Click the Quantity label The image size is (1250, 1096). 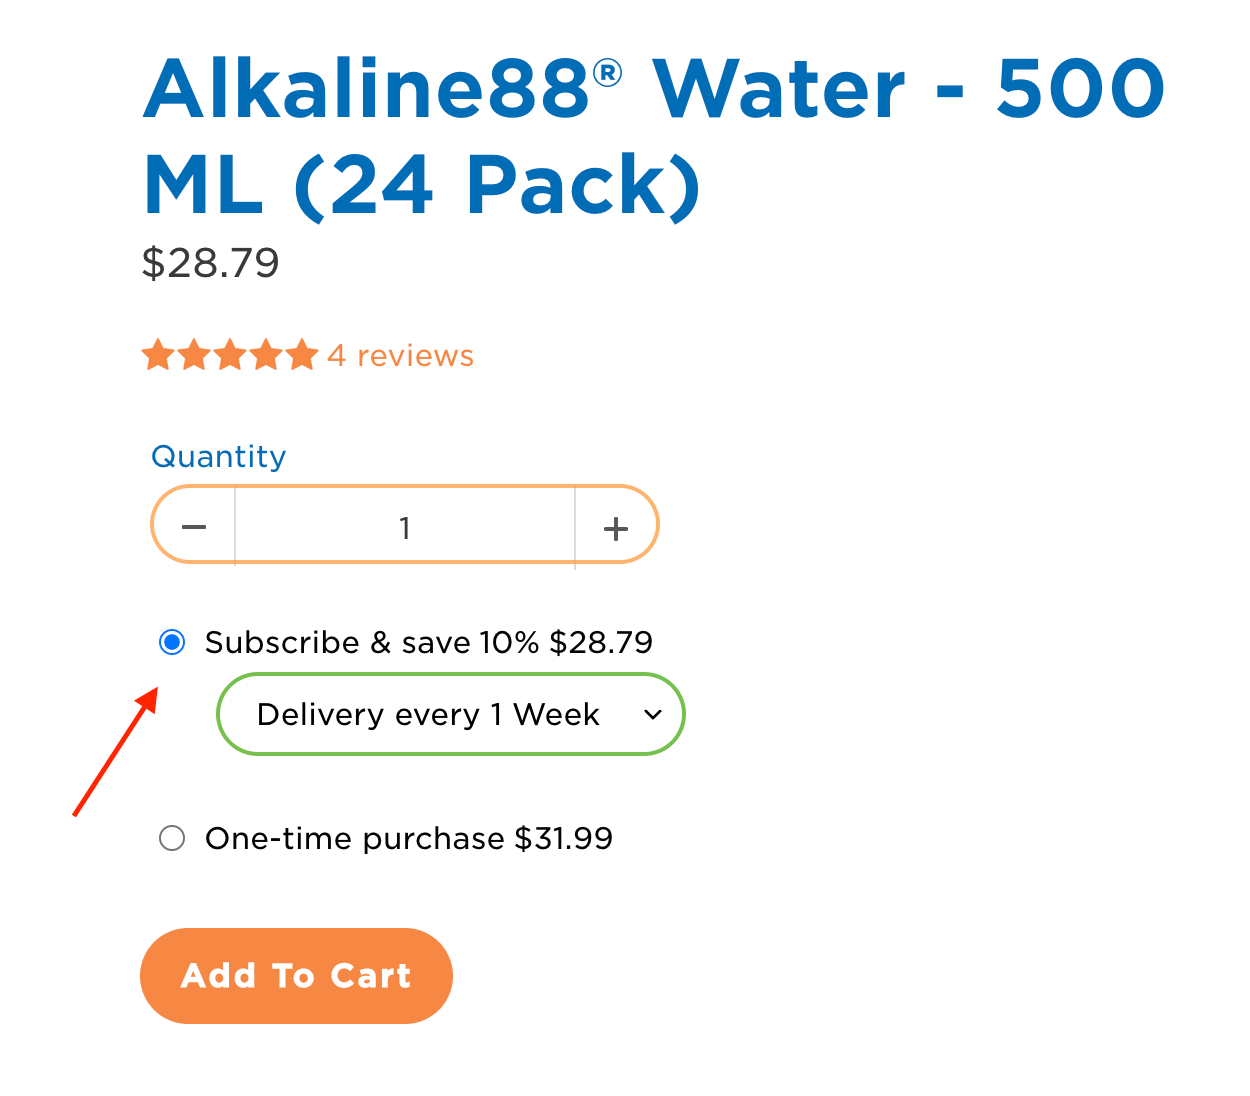tap(218, 457)
